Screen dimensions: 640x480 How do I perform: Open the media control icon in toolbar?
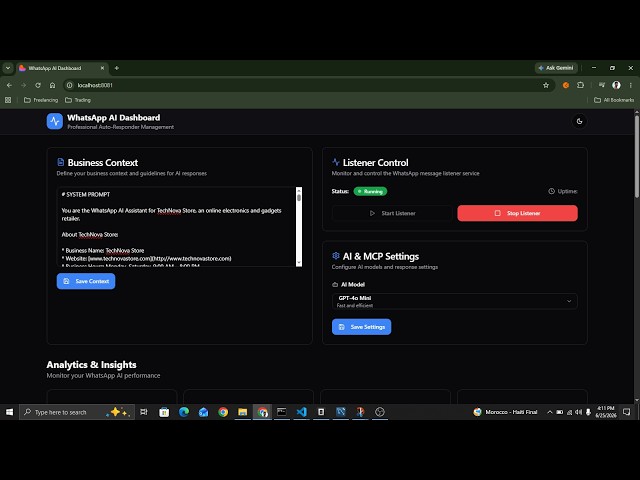tap(602, 85)
